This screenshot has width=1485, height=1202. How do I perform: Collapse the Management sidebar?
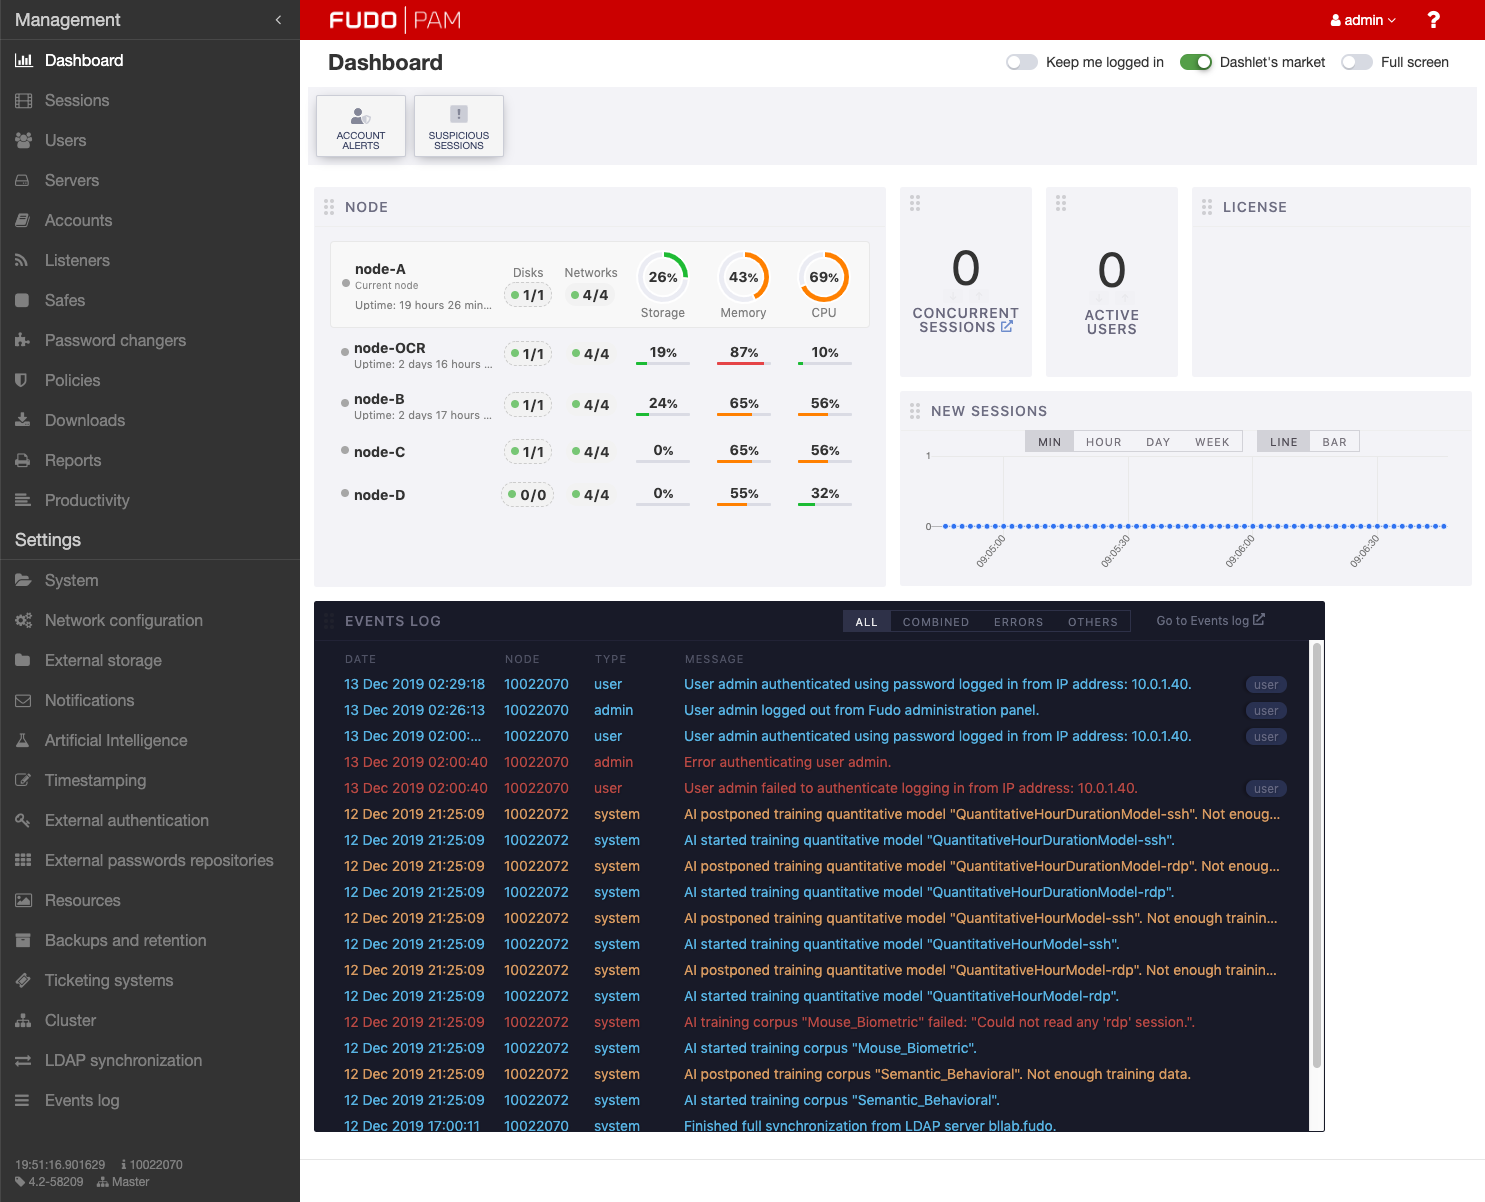pyautogui.click(x=277, y=19)
